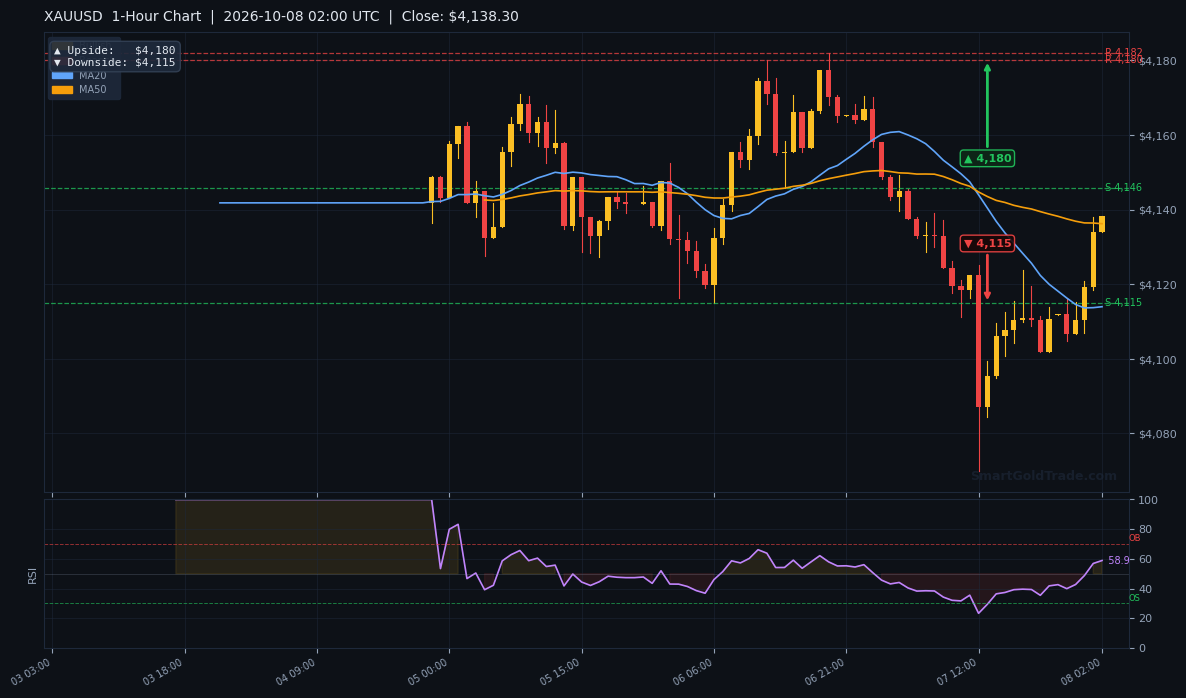Click the 08 02:00 time axis label
Screen dimensions: 1186x698
coord(1082,672)
